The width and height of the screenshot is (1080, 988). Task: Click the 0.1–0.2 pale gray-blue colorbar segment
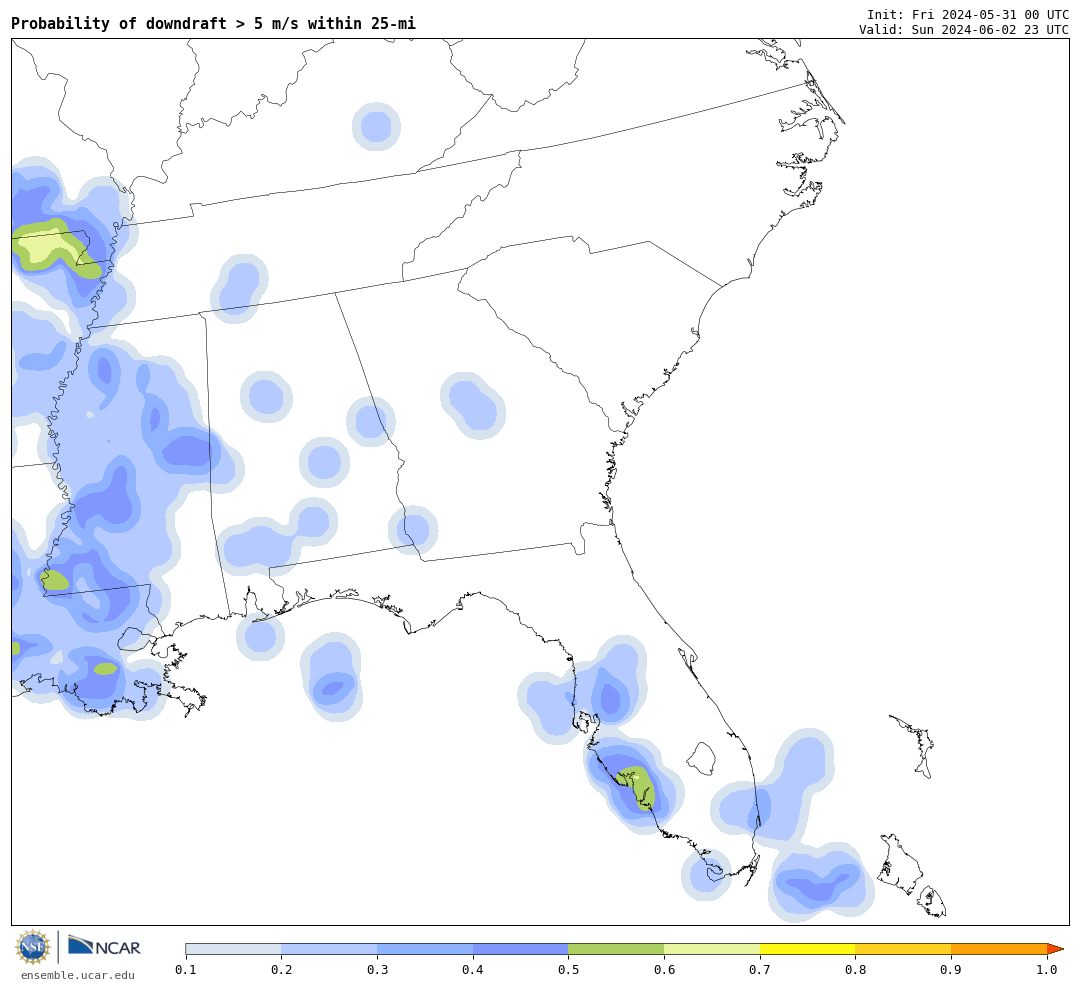(x=233, y=949)
